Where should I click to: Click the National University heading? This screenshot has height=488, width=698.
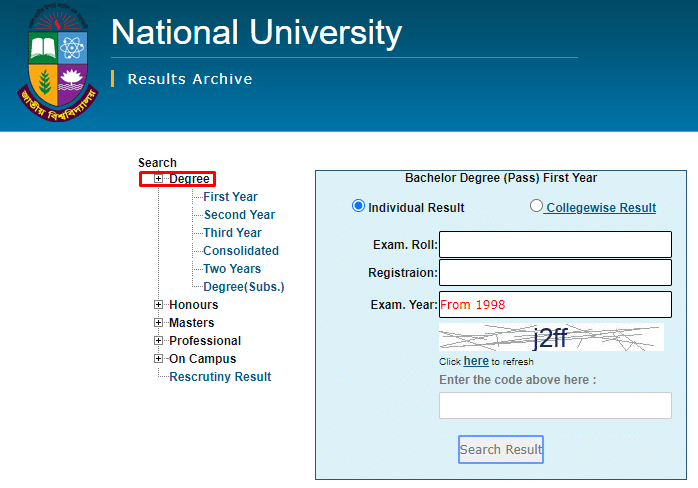(x=256, y=32)
